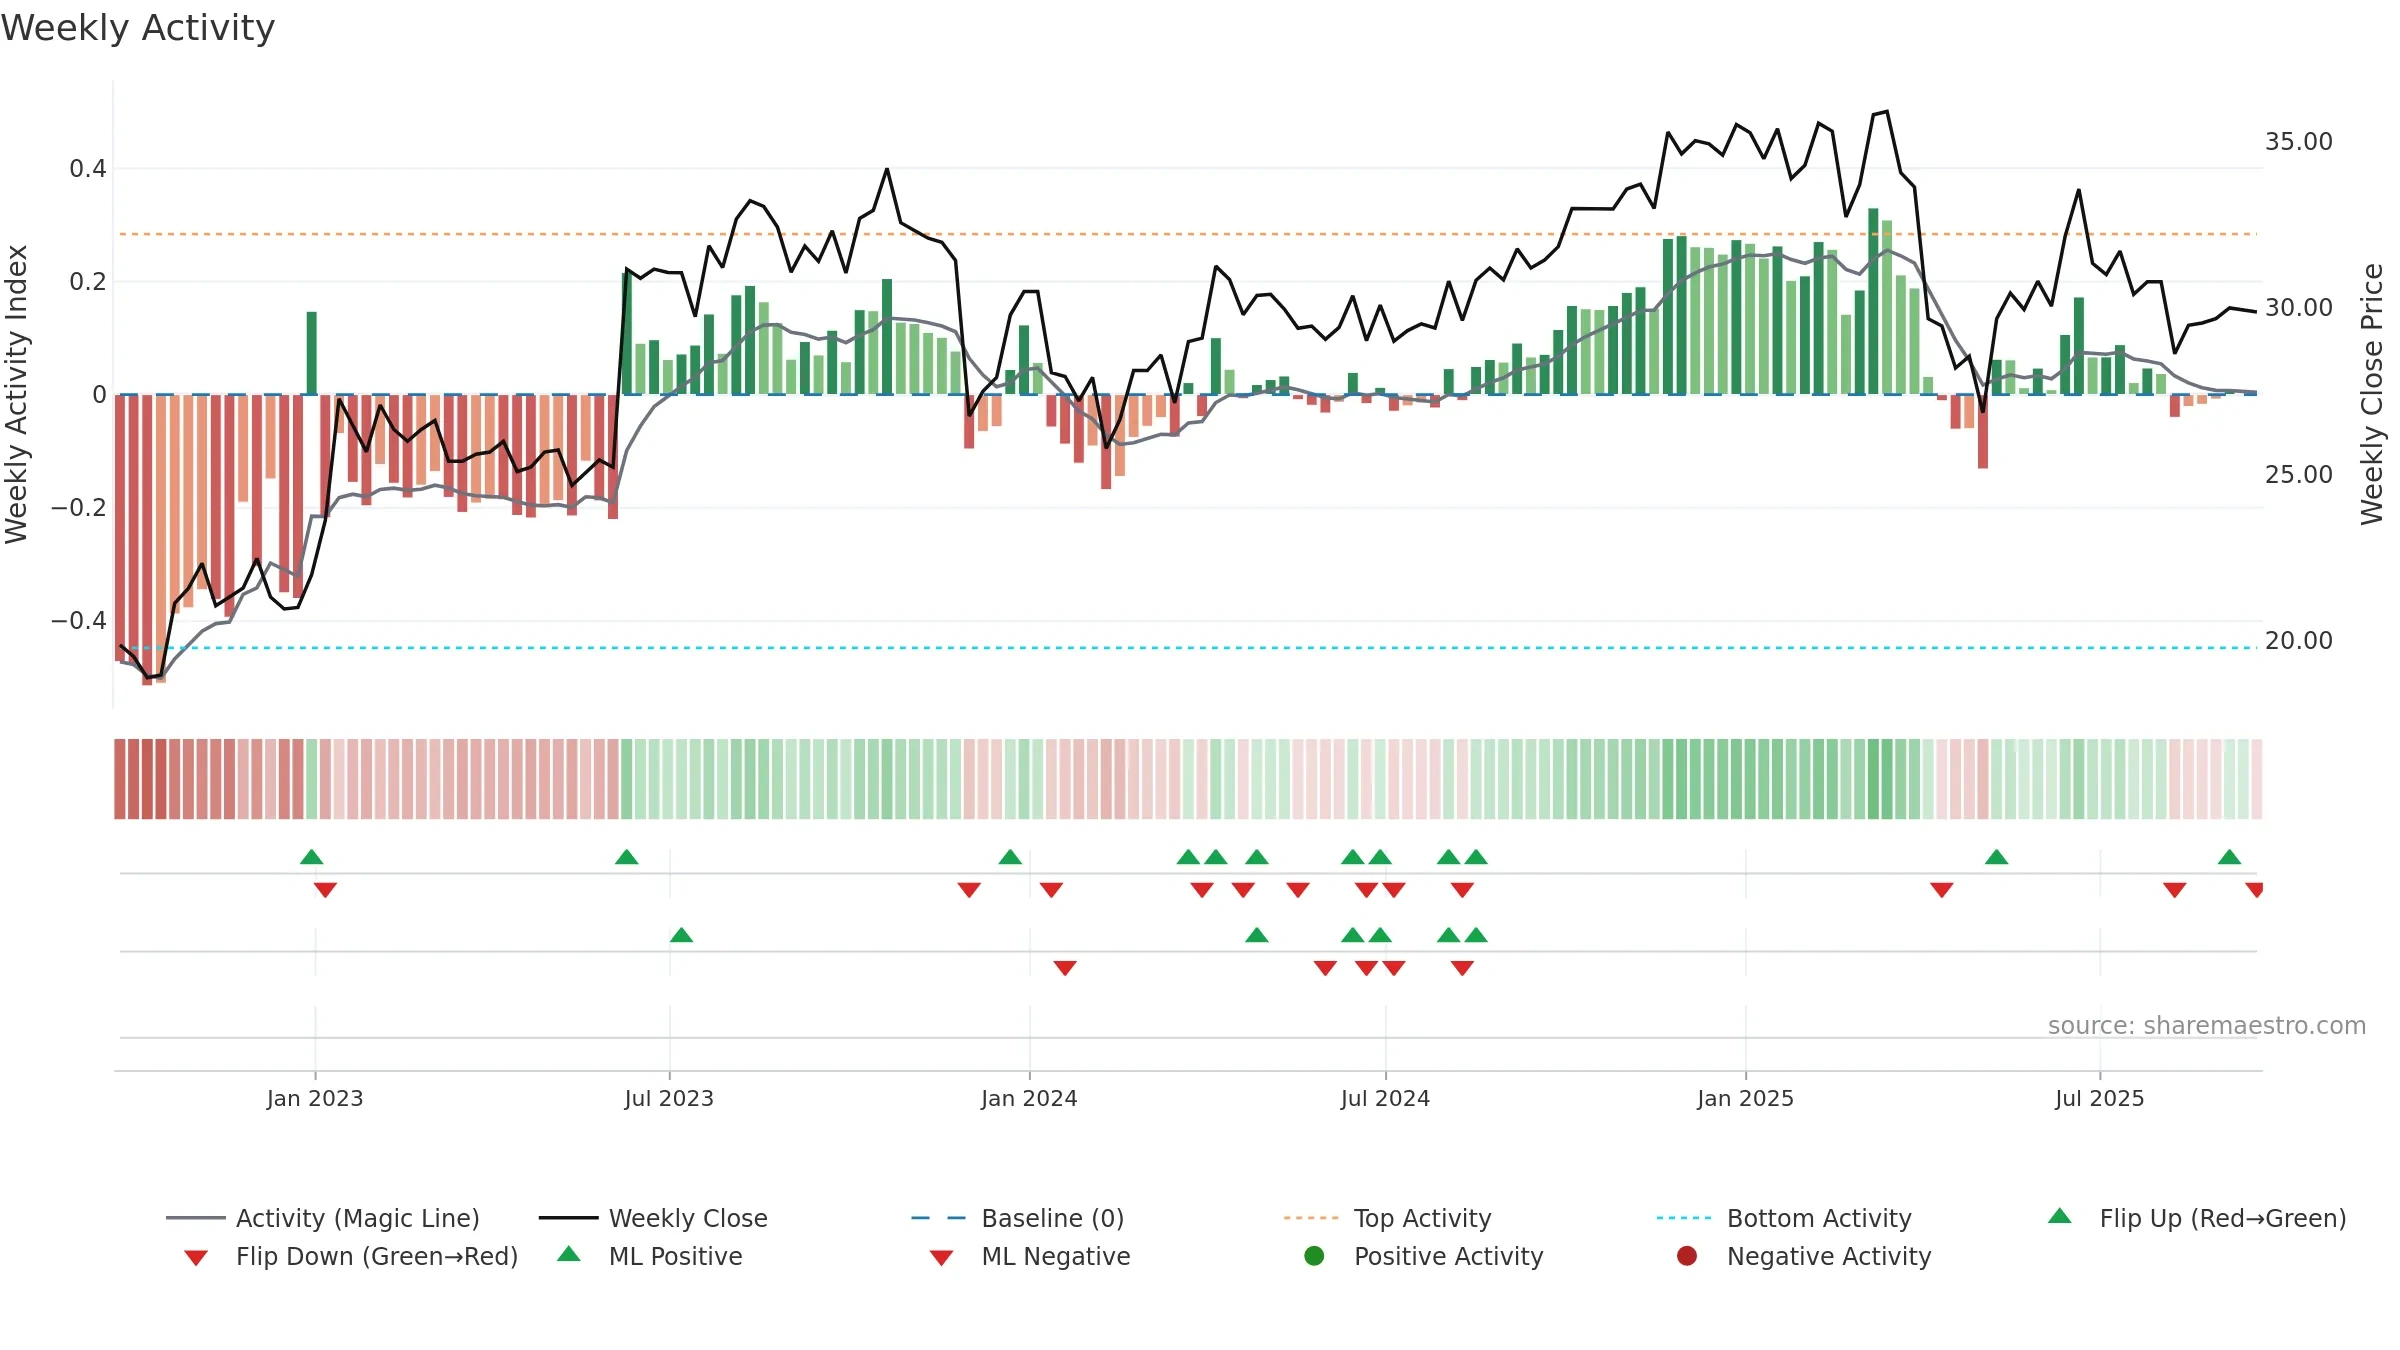Viewport: 2400px width, 1350px height.
Task: Click the 0.4 activity index tick label
Action: [88, 169]
